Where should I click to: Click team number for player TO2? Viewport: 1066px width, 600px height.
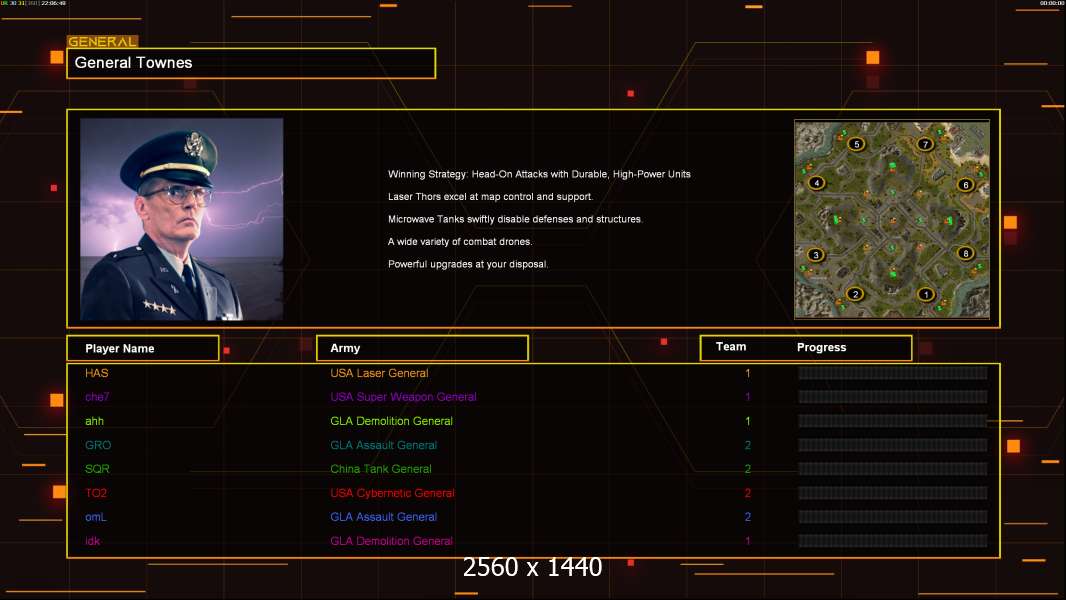tap(748, 493)
